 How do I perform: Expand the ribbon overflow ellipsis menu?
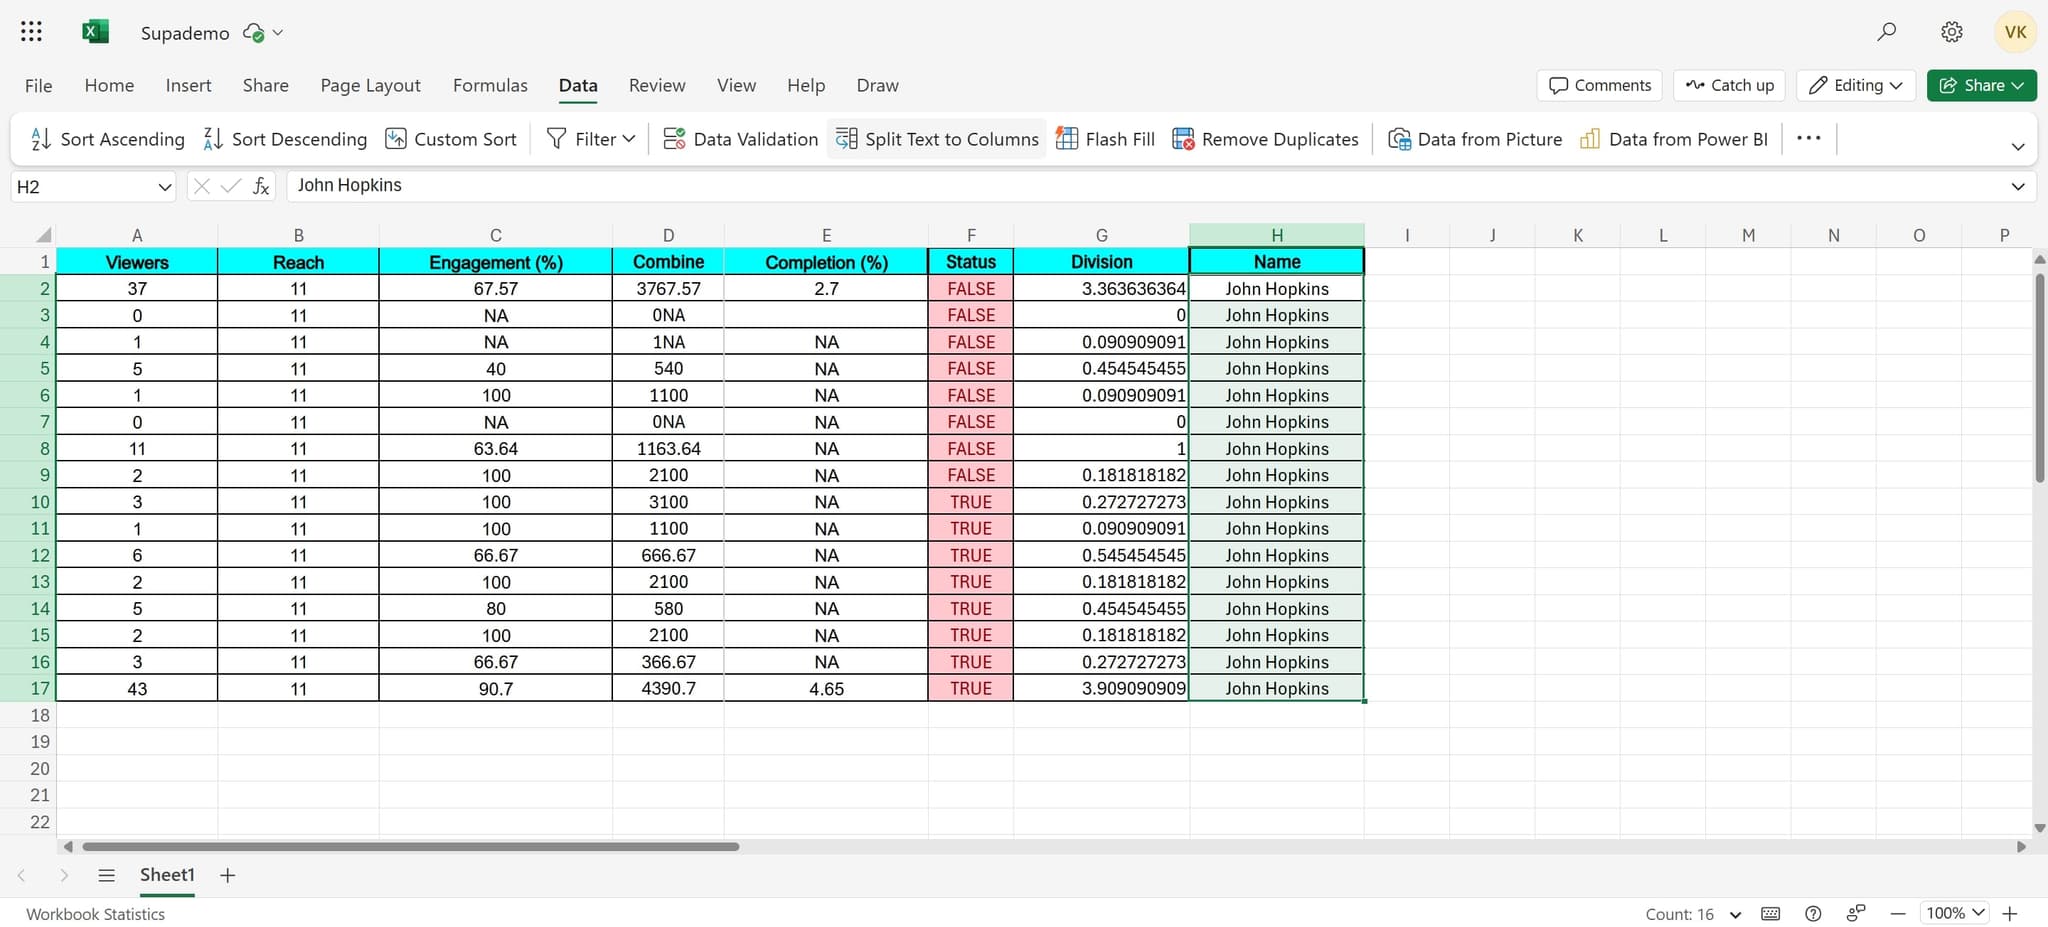coord(1809,139)
